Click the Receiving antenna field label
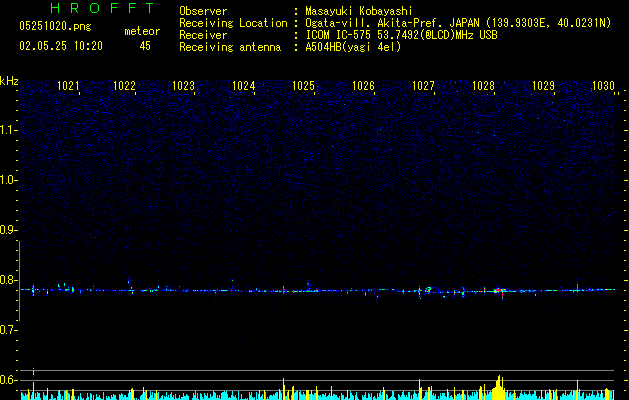 click(230, 47)
